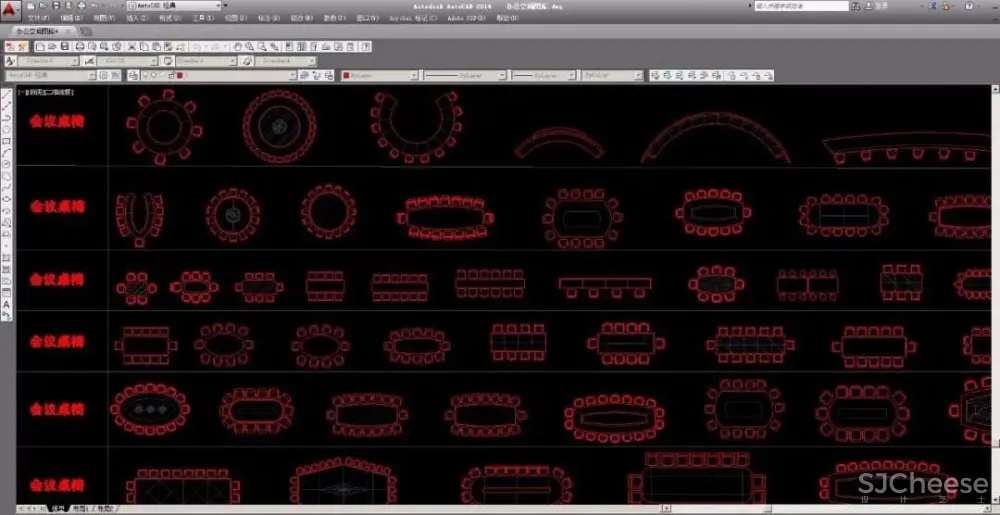Open the Help question mark icon
The height and width of the screenshot is (515, 1000).
coord(367,47)
